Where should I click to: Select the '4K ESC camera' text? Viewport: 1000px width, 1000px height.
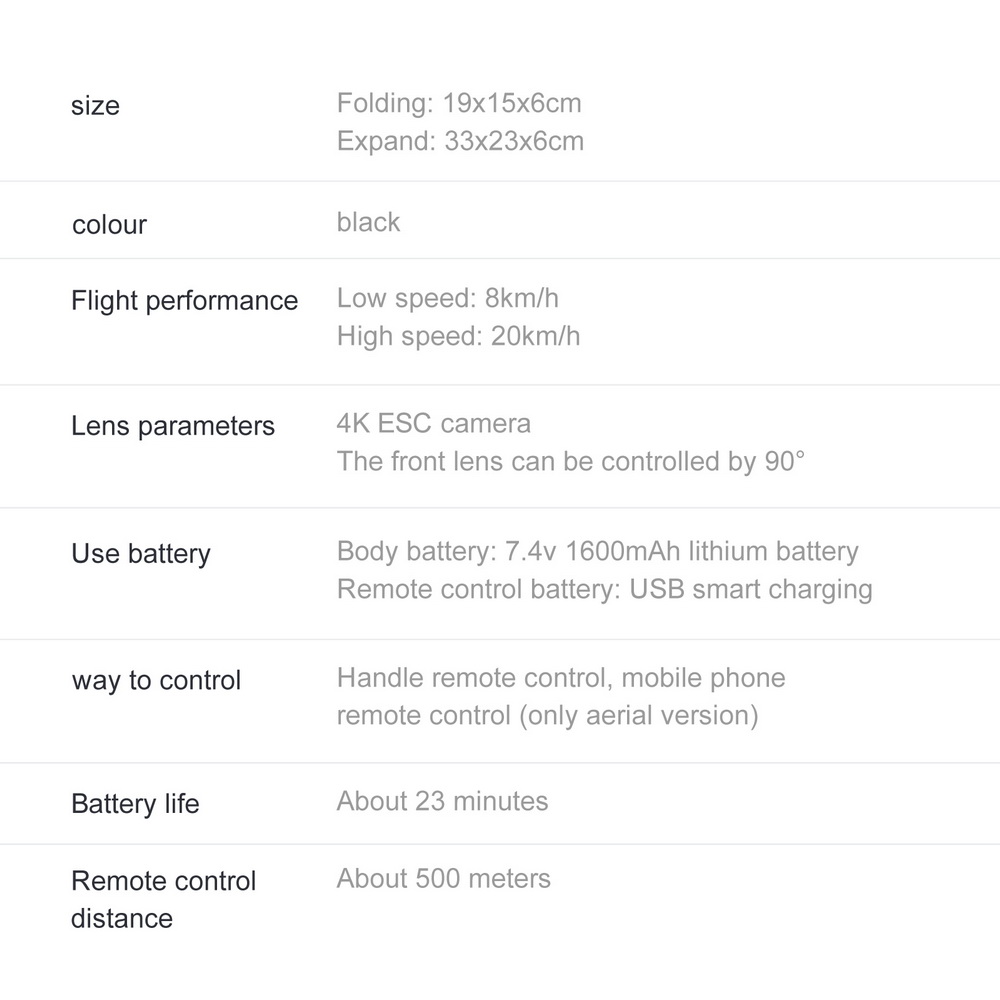434,423
